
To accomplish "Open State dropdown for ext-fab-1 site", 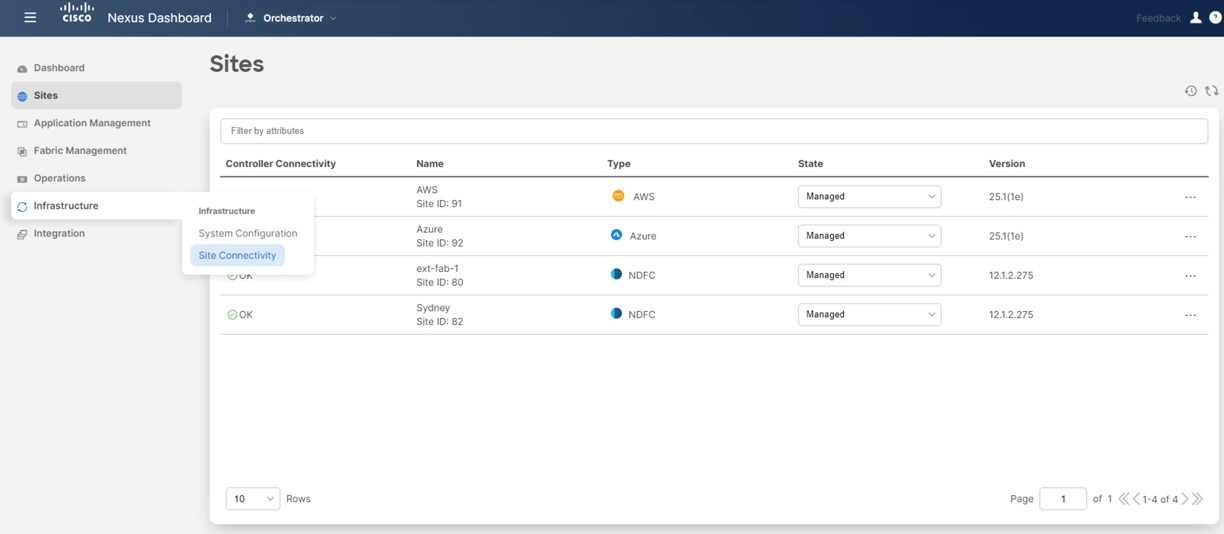I will tap(869, 275).
